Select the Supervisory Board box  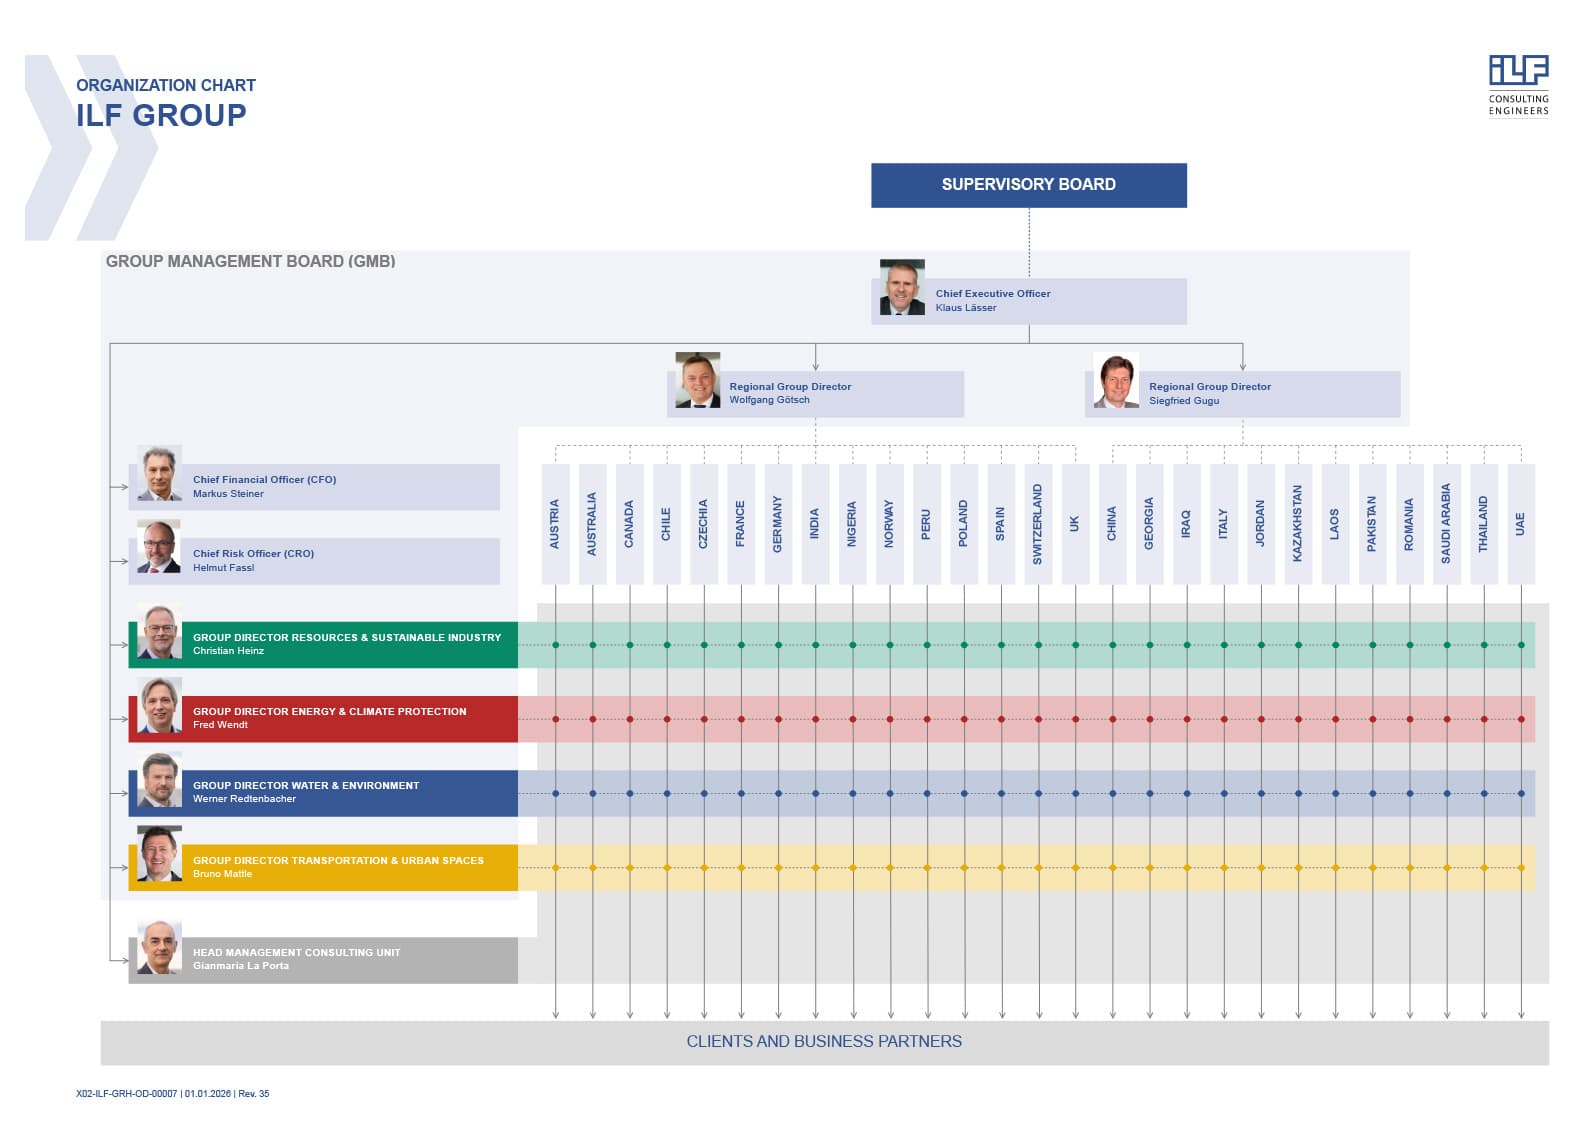[x=1028, y=185]
